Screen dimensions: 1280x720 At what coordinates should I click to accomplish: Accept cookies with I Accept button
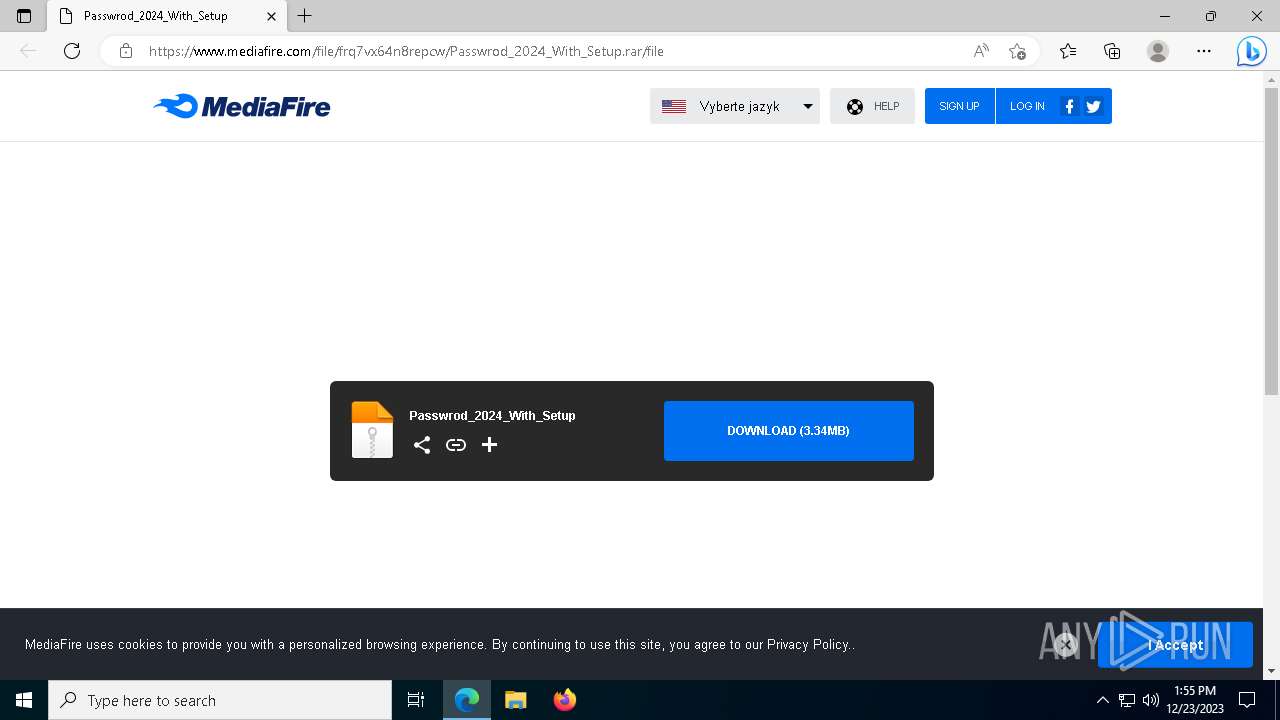tap(1175, 645)
